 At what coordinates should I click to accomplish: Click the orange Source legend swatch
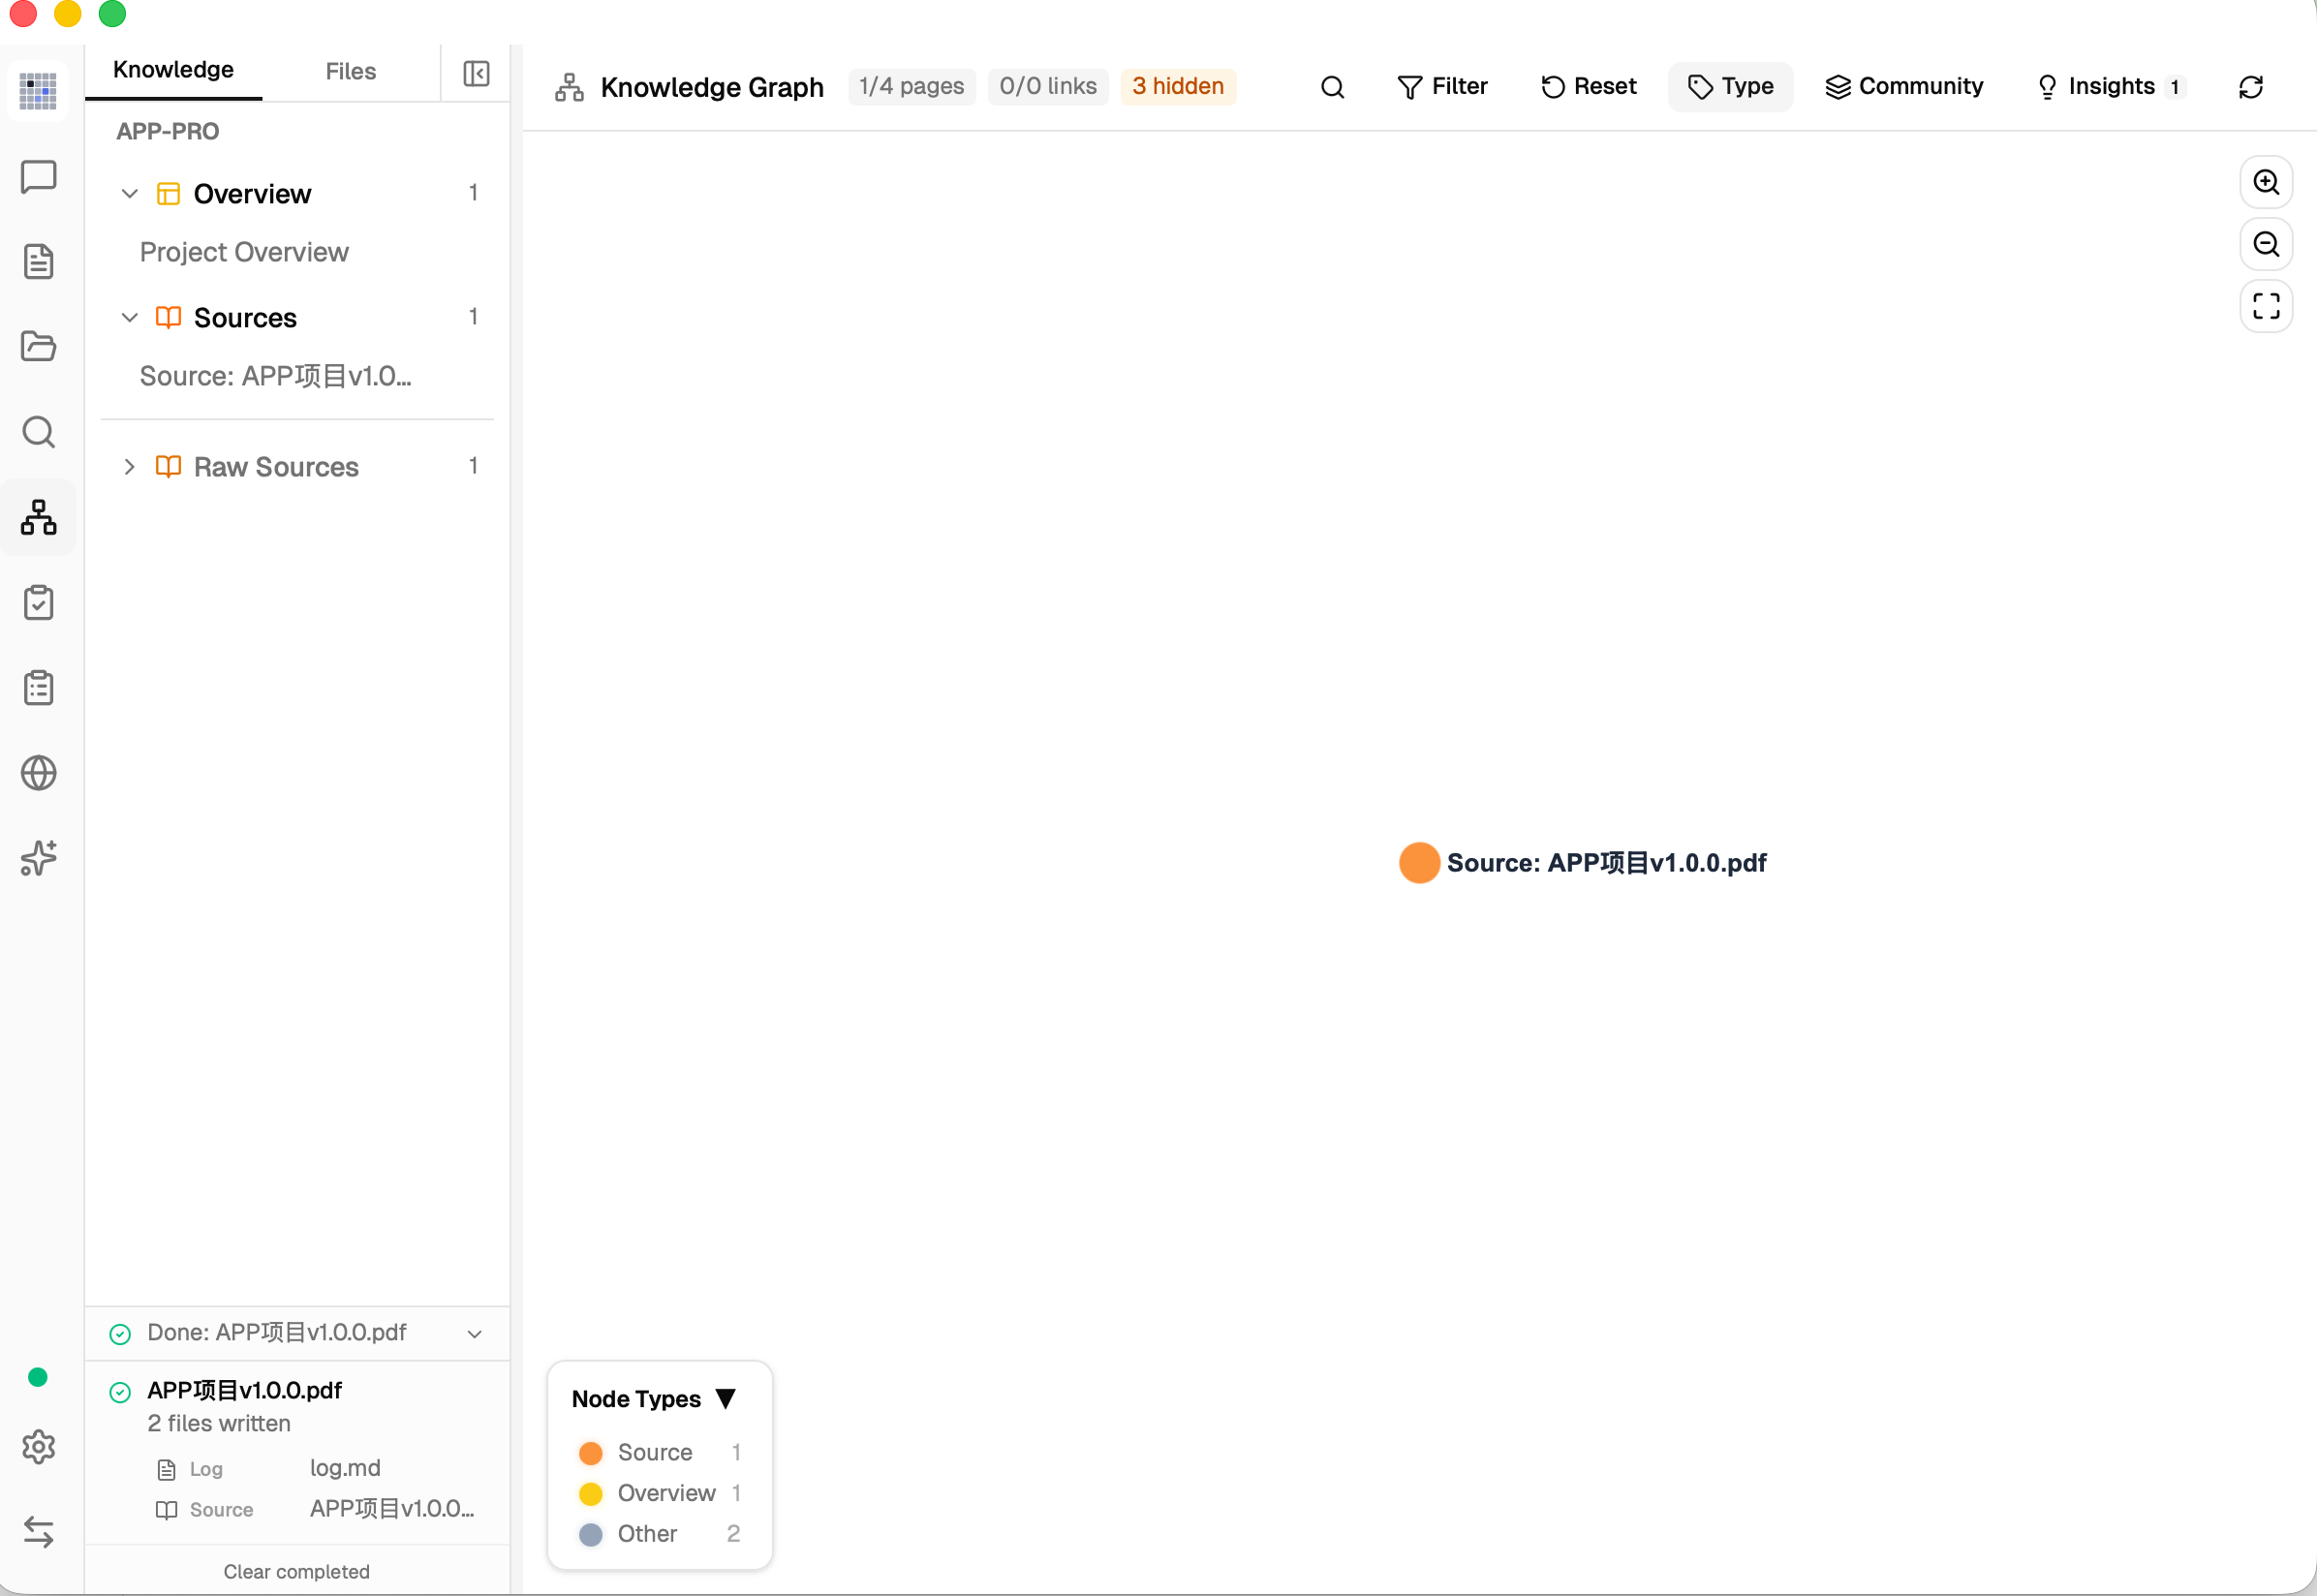(x=590, y=1452)
